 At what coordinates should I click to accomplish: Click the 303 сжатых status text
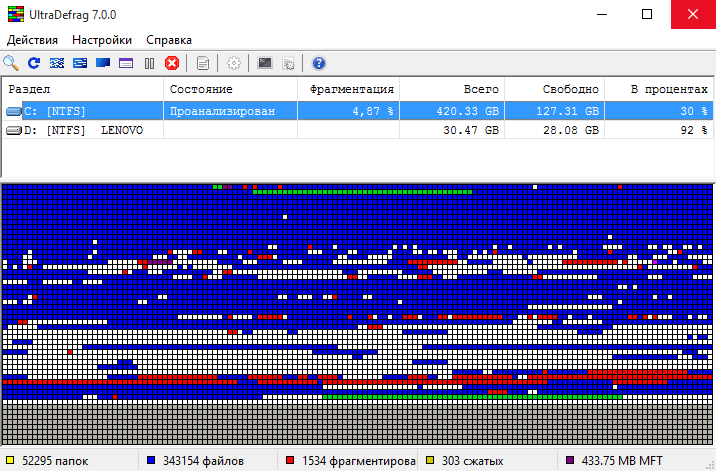pyautogui.click(x=472, y=461)
